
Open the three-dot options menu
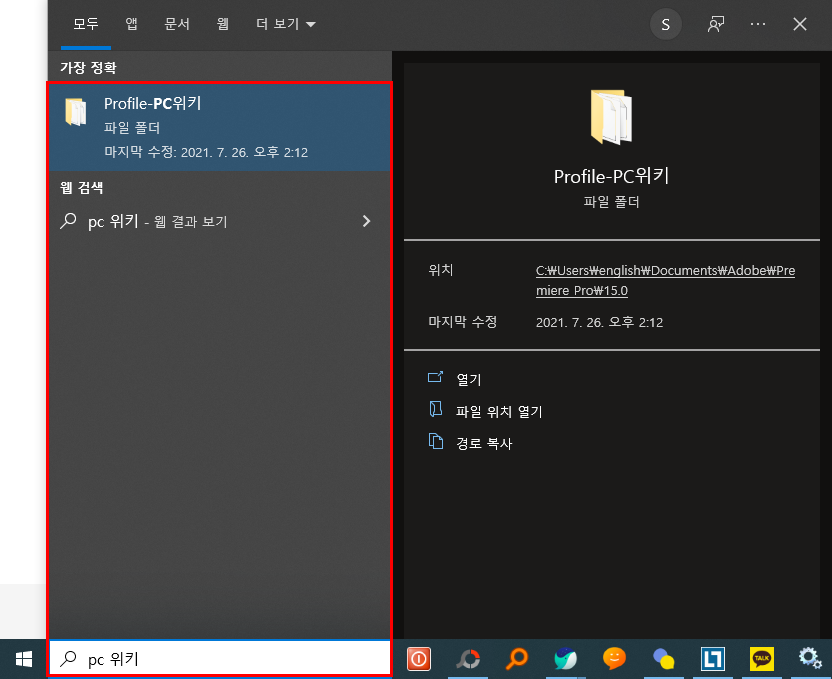point(758,24)
